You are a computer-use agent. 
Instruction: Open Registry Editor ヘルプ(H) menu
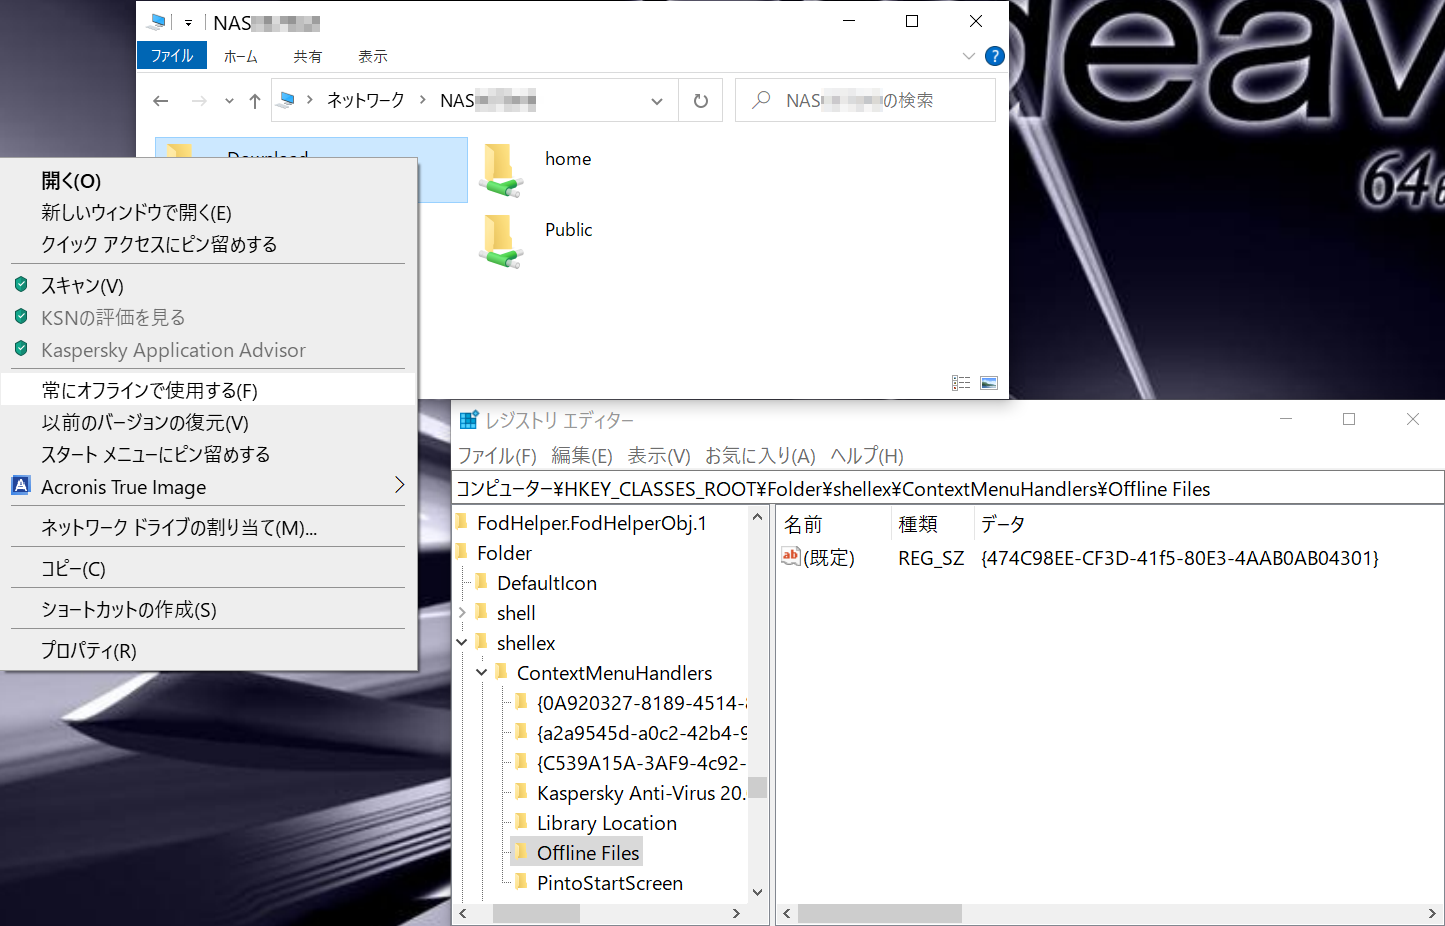[x=867, y=456]
